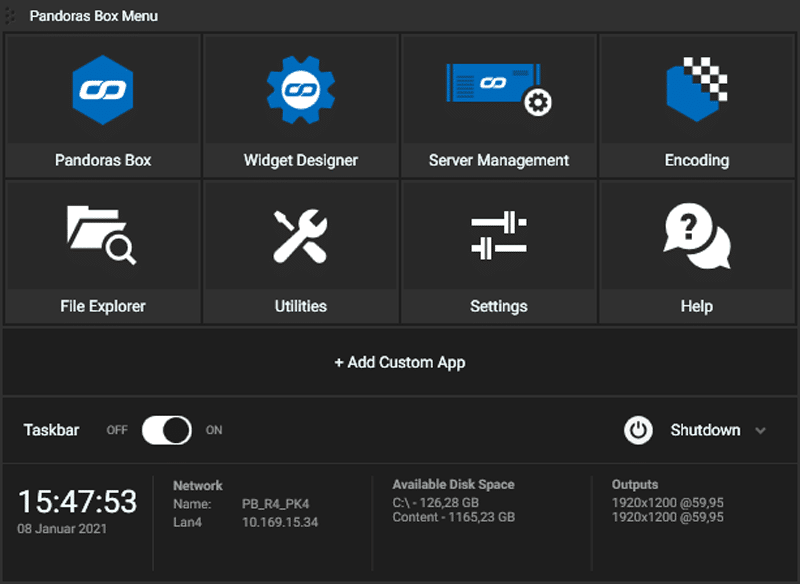Toggle the Taskbar switch
The height and width of the screenshot is (584, 800).
166,430
